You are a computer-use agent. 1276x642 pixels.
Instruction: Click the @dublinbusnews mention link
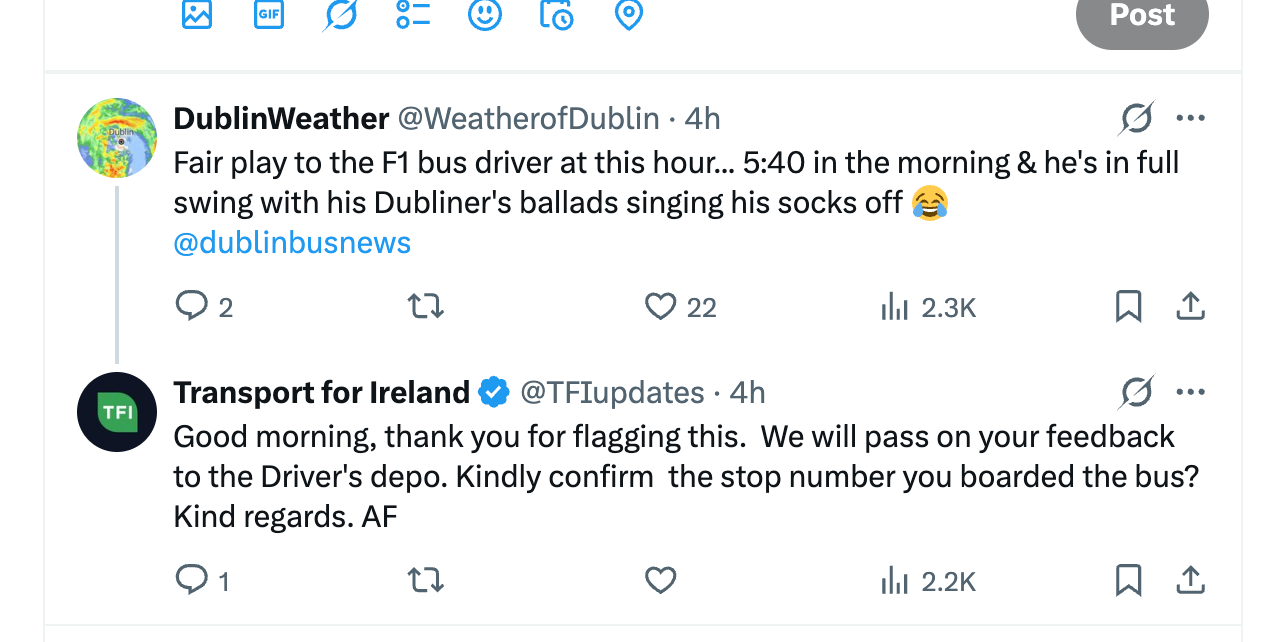292,243
